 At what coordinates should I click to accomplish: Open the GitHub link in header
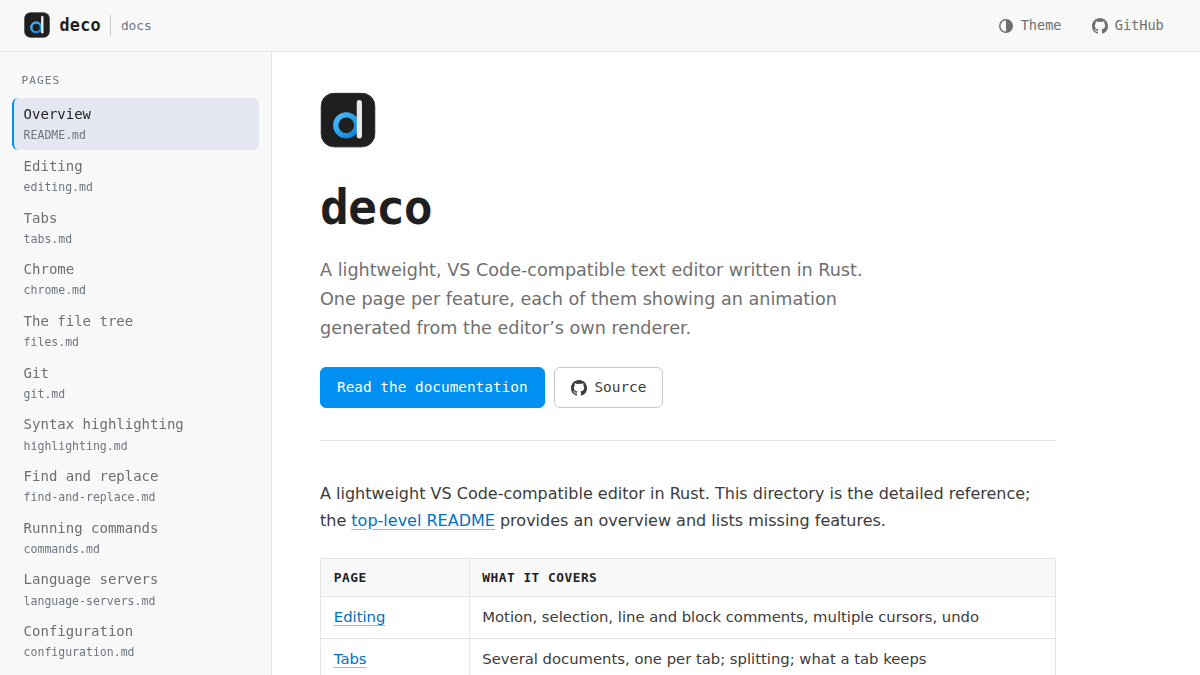click(x=1128, y=26)
